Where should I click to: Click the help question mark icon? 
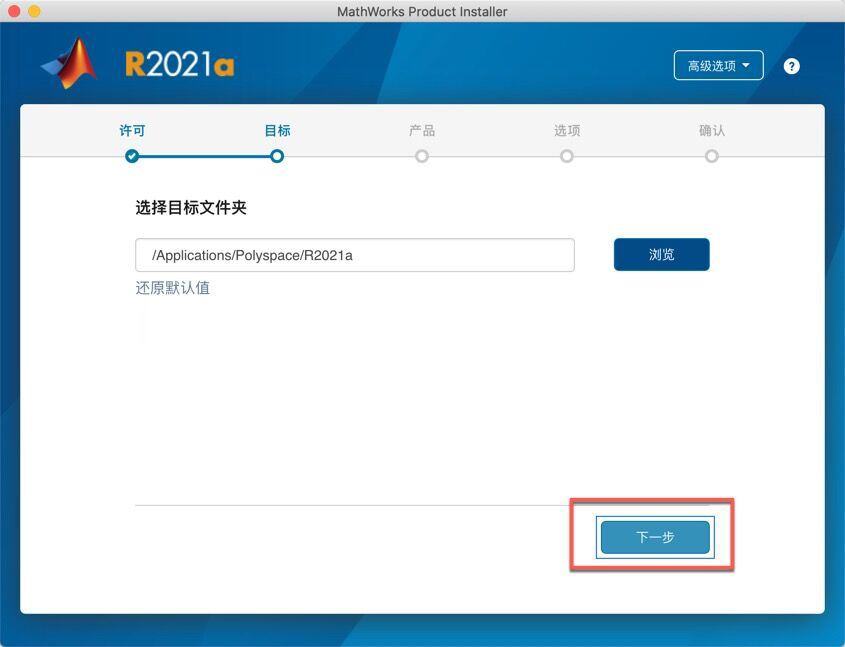pos(791,66)
